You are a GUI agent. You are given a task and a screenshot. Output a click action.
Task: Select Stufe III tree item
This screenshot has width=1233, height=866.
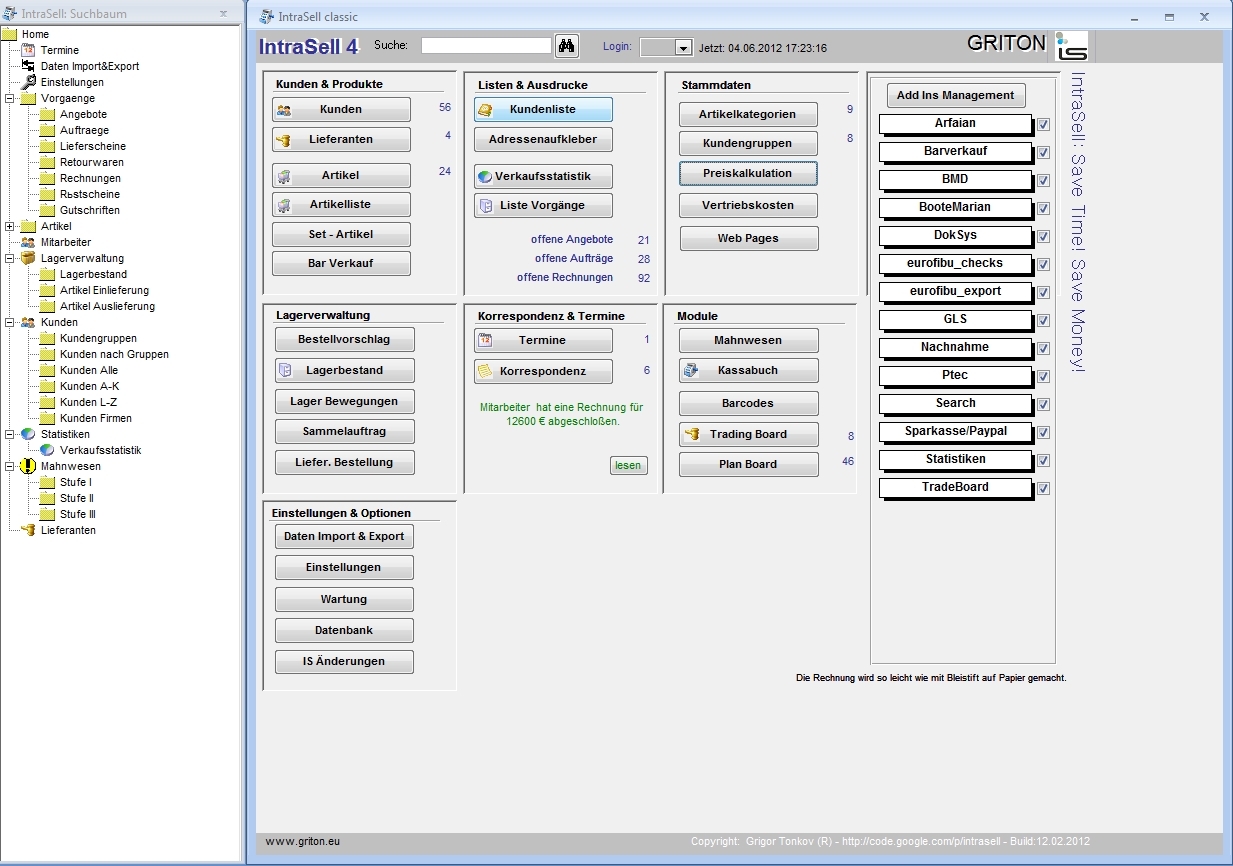pyautogui.click(x=77, y=514)
